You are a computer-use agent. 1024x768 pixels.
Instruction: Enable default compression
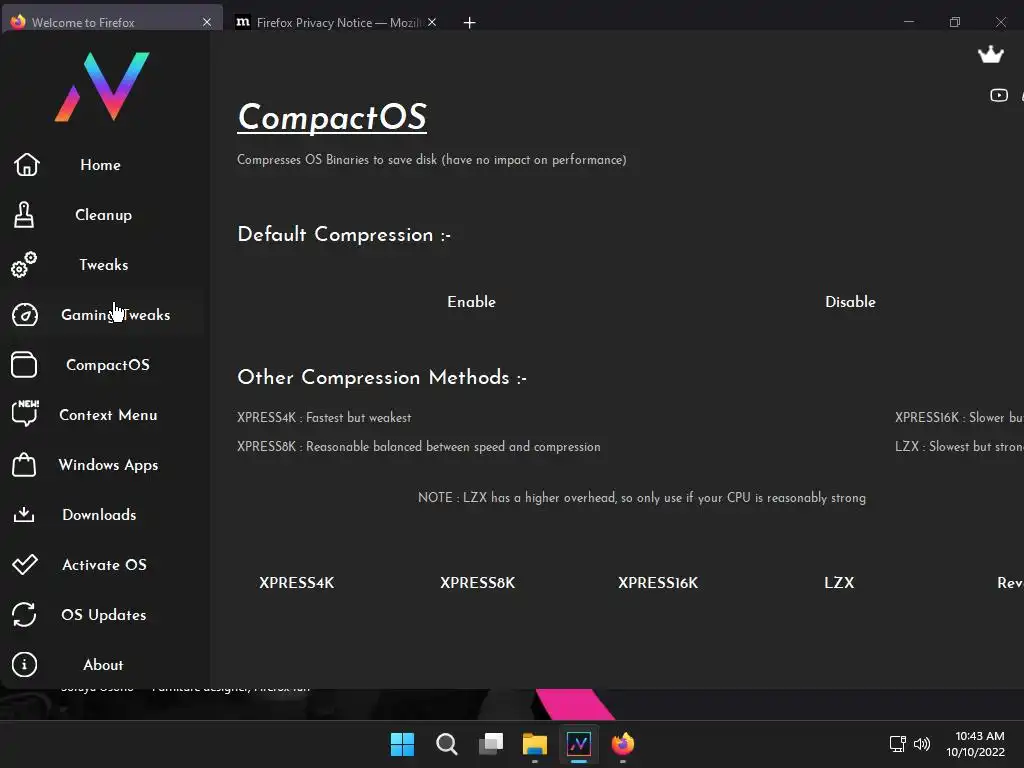pos(471,302)
